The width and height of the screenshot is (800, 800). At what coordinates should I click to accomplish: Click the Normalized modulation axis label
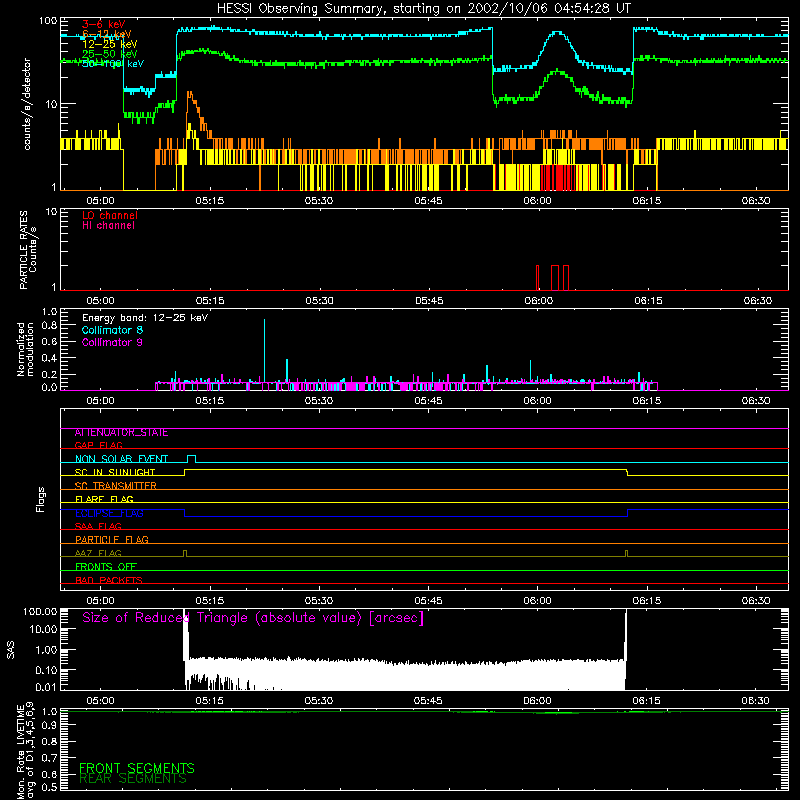point(25,349)
